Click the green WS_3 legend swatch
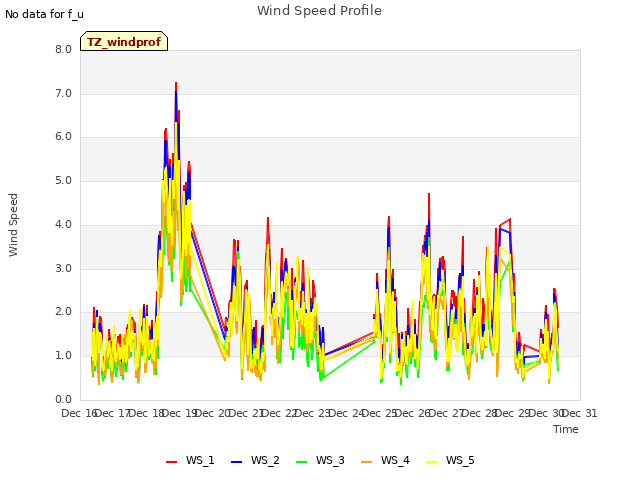 tap(302, 462)
